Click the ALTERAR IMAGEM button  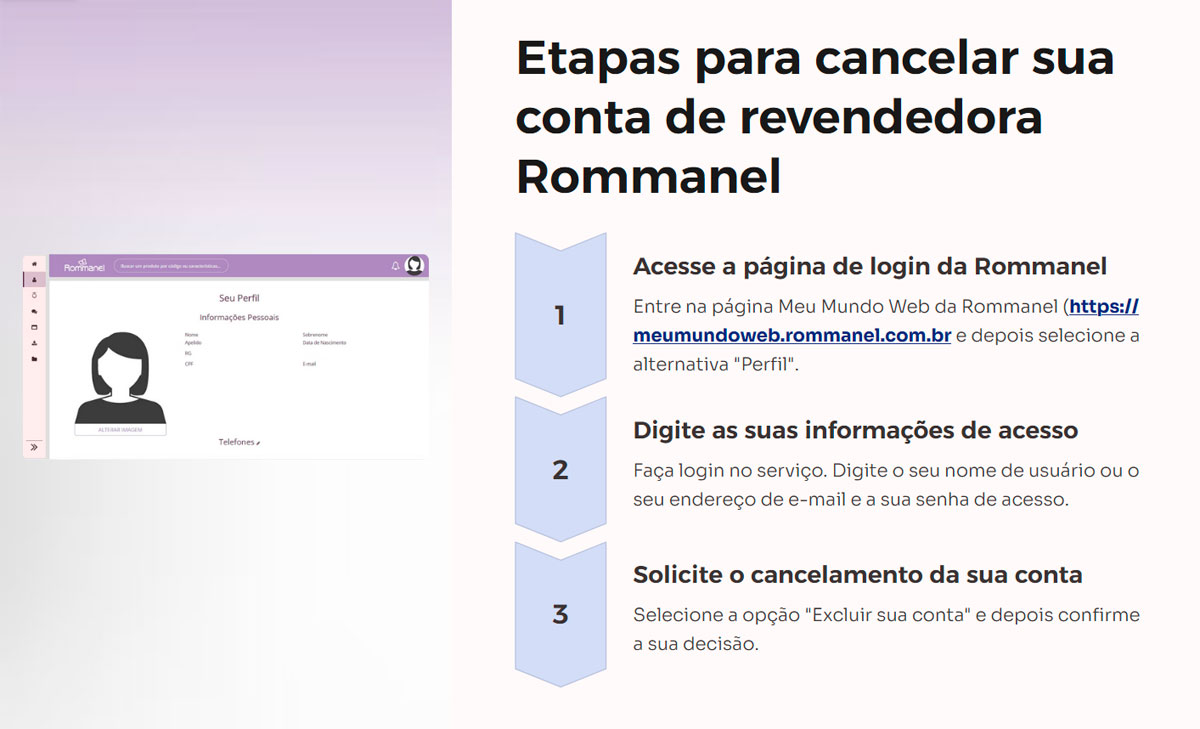point(120,430)
